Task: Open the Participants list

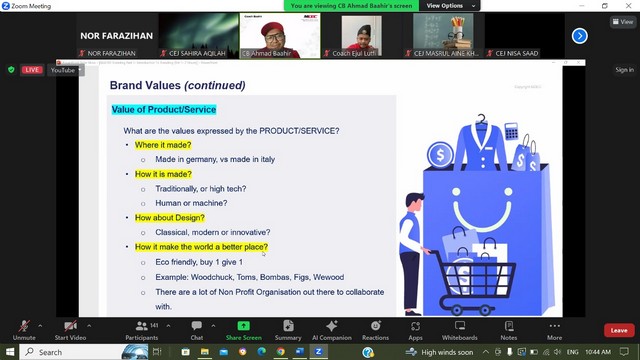Action: [x=142, y=330]
